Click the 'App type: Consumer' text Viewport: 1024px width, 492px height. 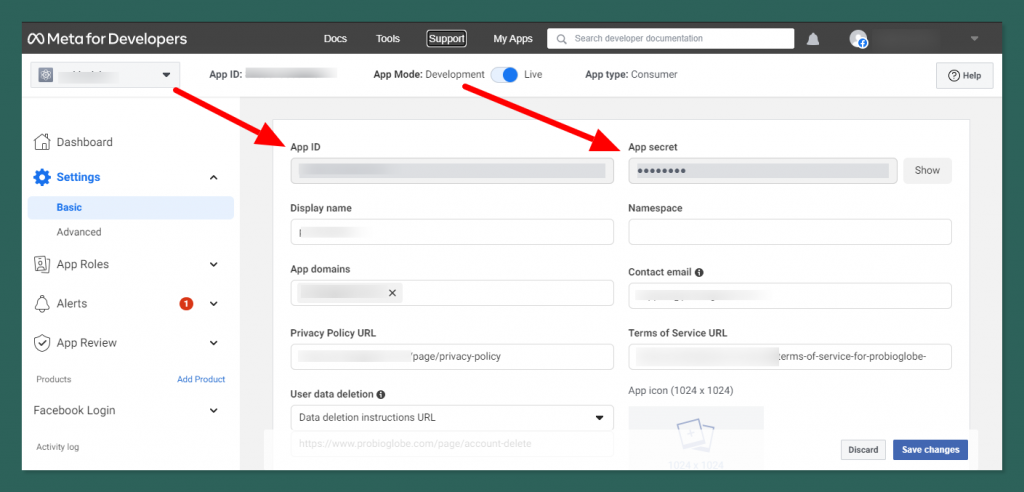(x=631, y=74)
